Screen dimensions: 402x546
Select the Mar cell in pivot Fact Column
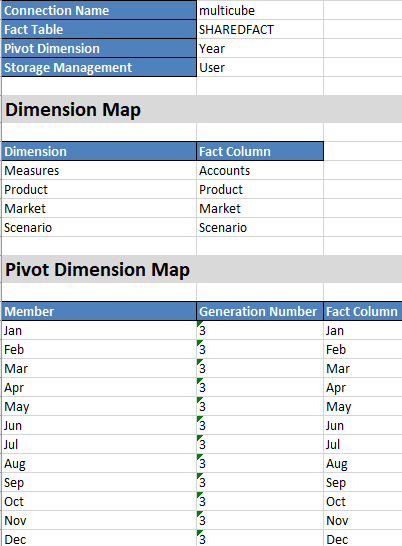click(x=363, y=368)
